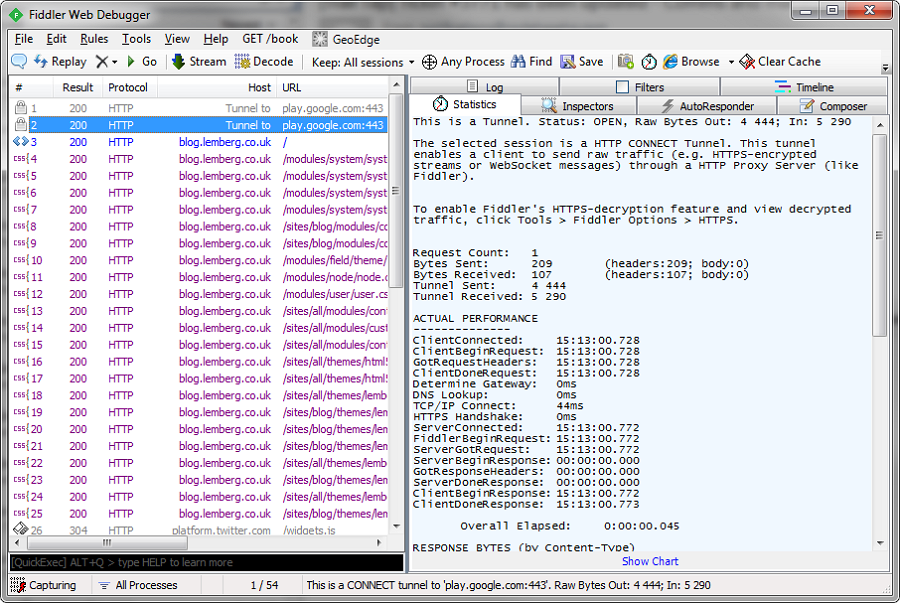Toggle Capturing in the status bar
Viewport: 900px width, 603px height.
point(43,585)
